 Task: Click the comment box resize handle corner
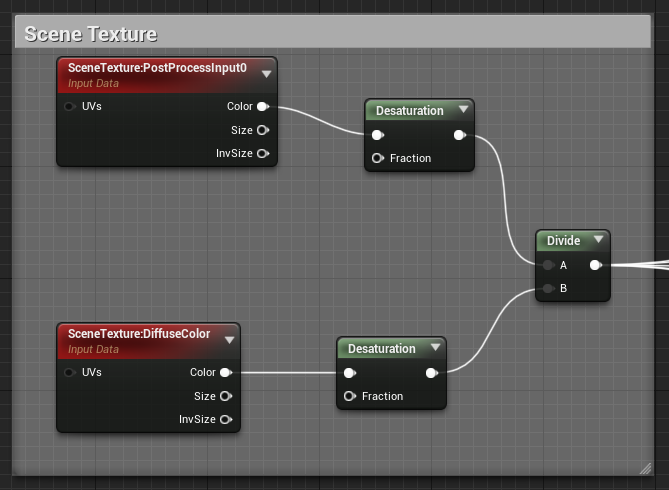[645, 467]
